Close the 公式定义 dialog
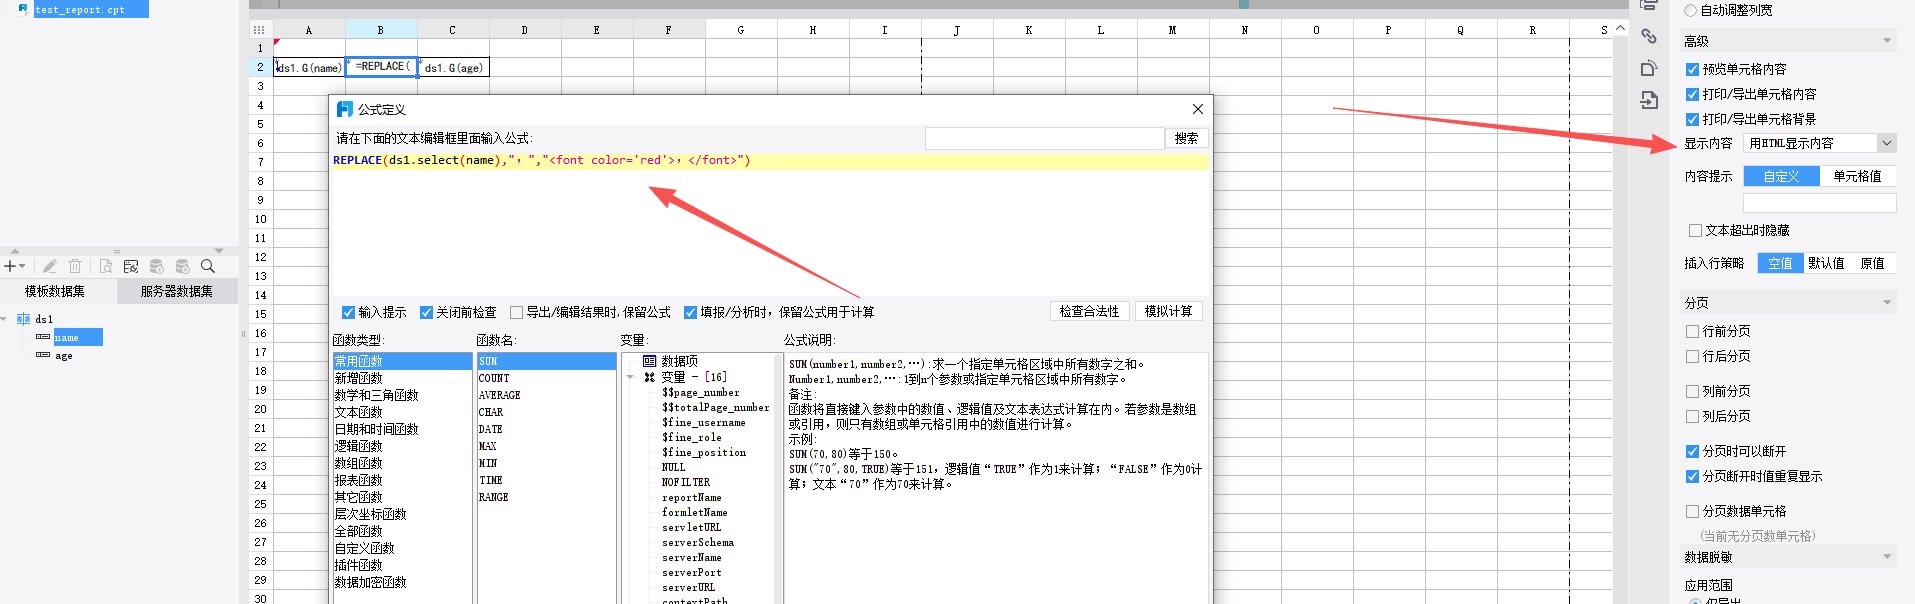Viewport: 1915px width, 604px height. (1197, 109)
